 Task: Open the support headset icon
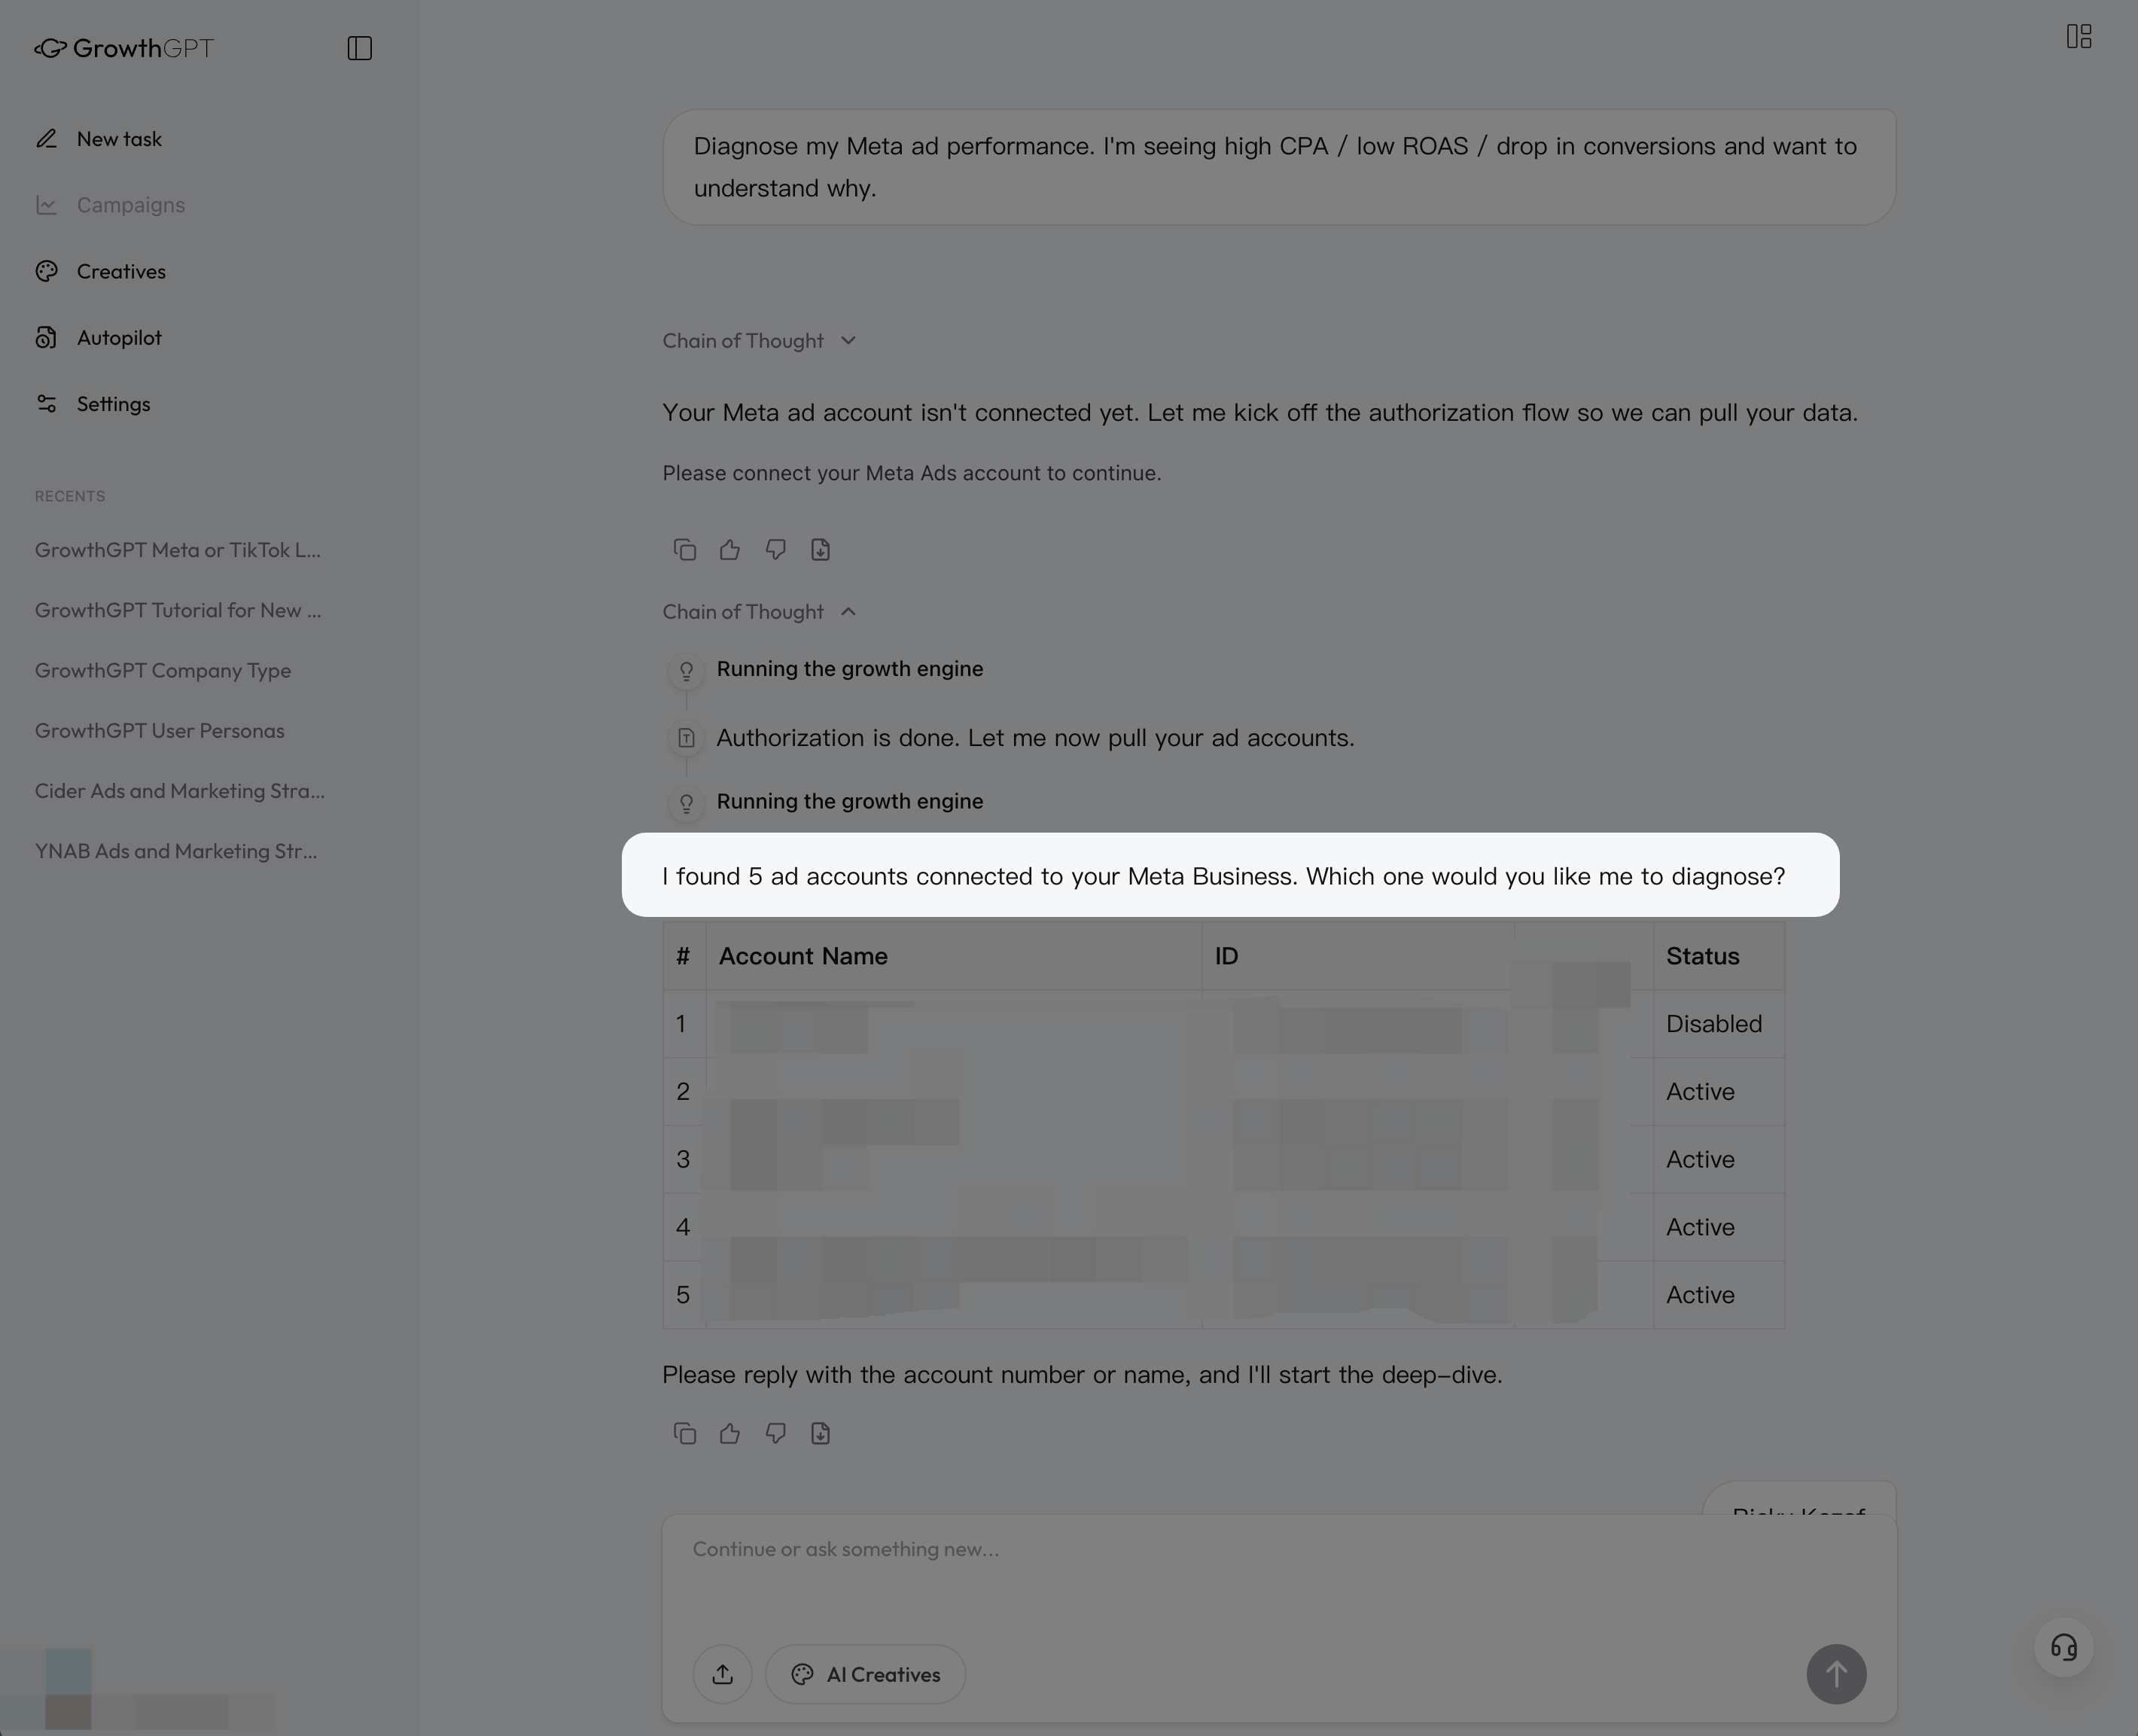[x=2064, y=1647]
